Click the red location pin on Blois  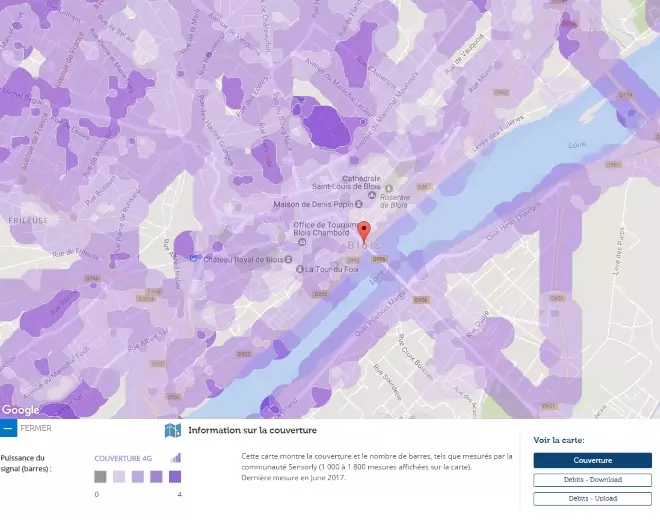point(364,228)
